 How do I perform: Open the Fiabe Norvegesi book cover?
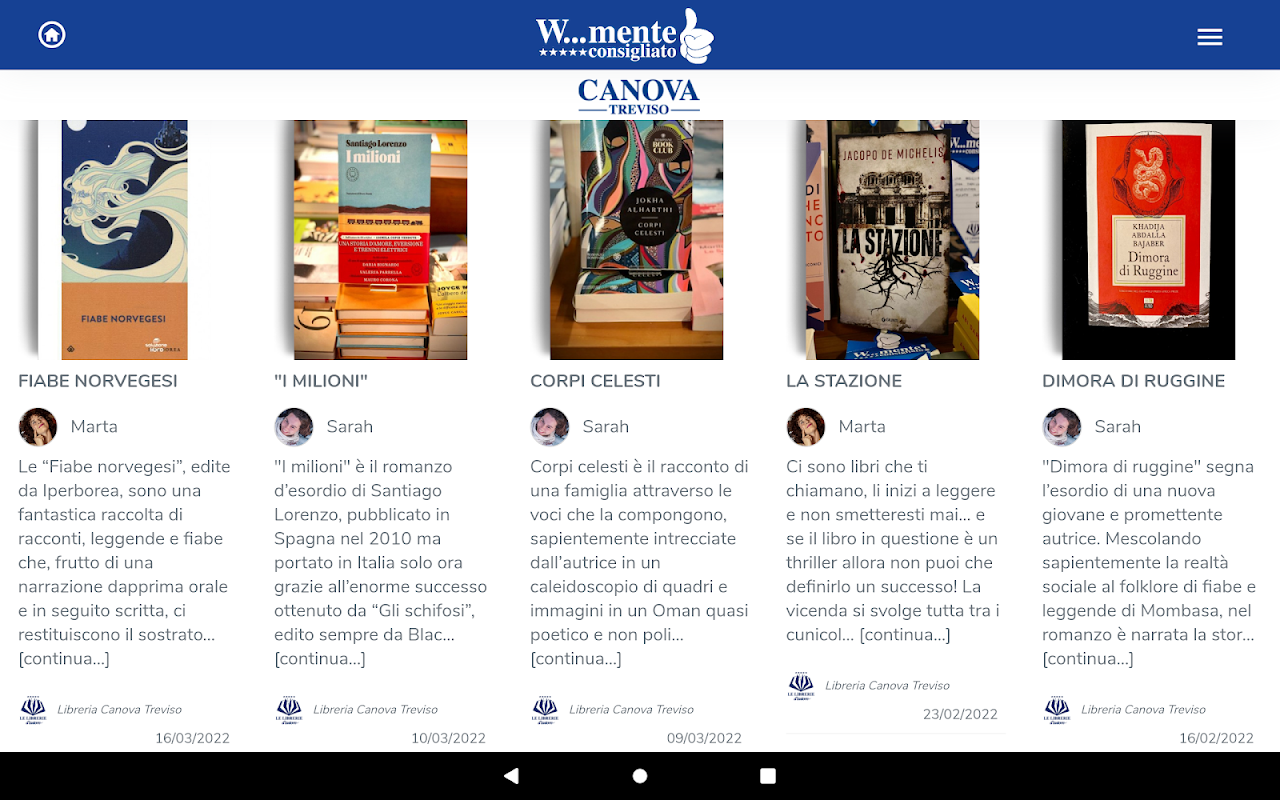tap(125, 240)
